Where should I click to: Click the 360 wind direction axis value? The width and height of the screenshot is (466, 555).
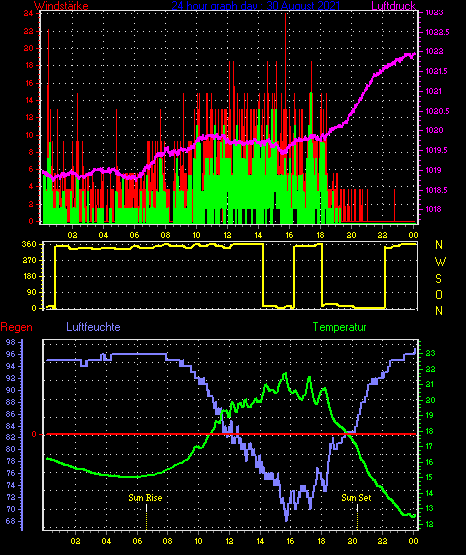(29, 244)
